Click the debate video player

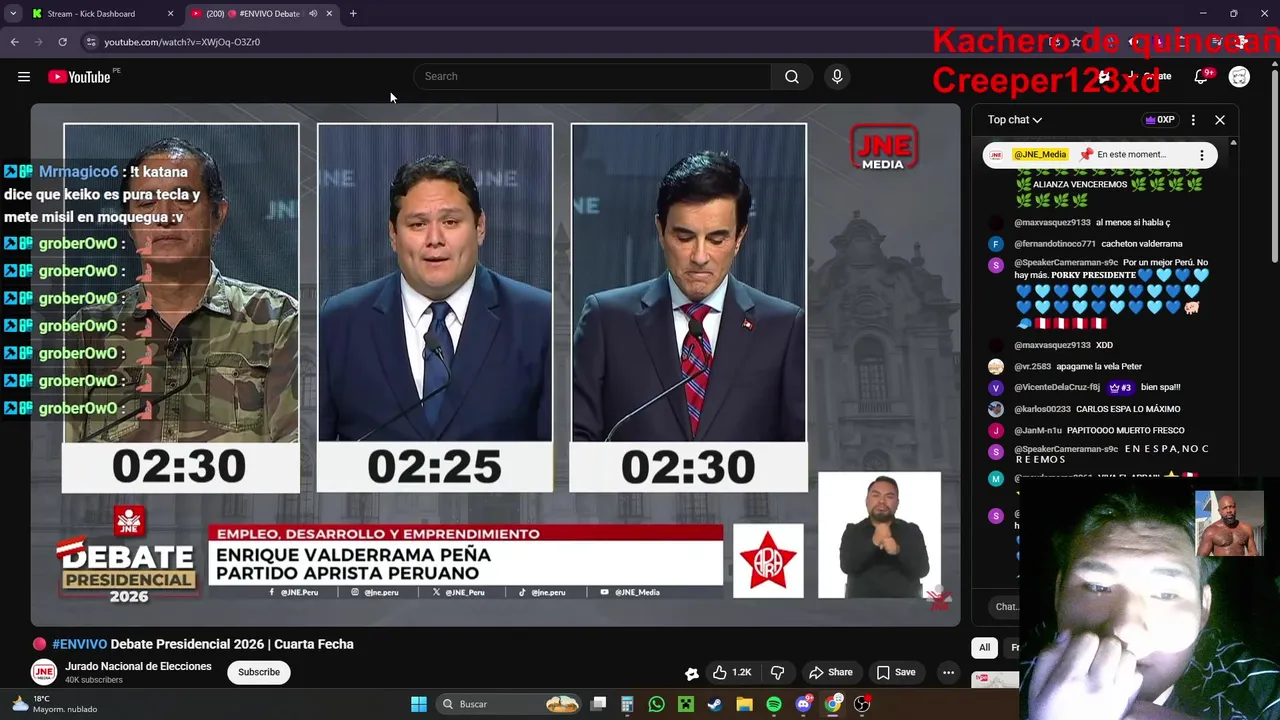click(495, 364)
